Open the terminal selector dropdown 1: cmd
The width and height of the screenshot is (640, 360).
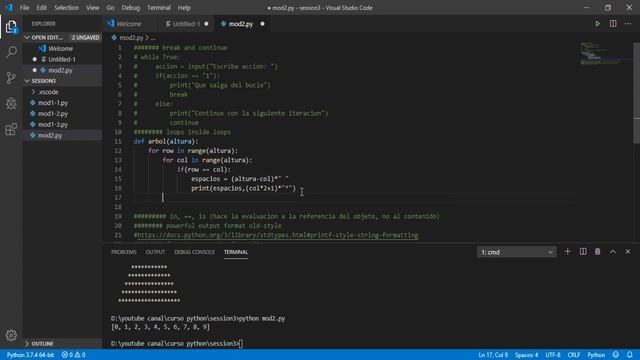516,252
